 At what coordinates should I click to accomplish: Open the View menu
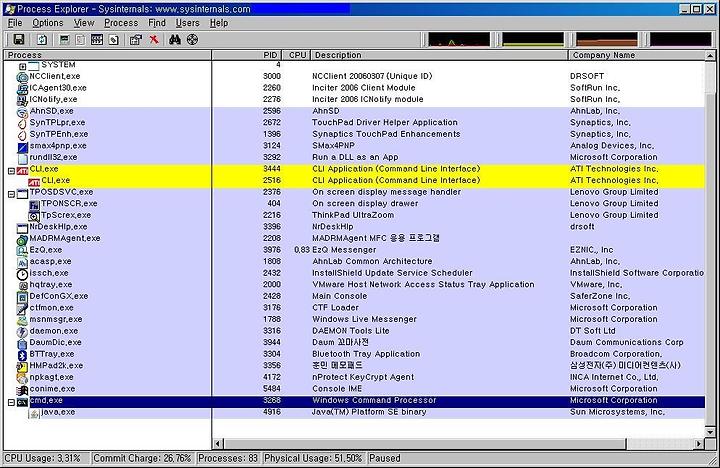pos(84,23)
